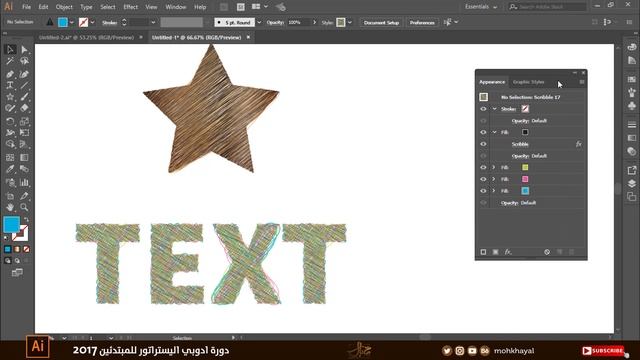Toggle the bottom Opacity Default visibility
The width and height of the screenshot is (640, 360).
(x=483, y=203)
